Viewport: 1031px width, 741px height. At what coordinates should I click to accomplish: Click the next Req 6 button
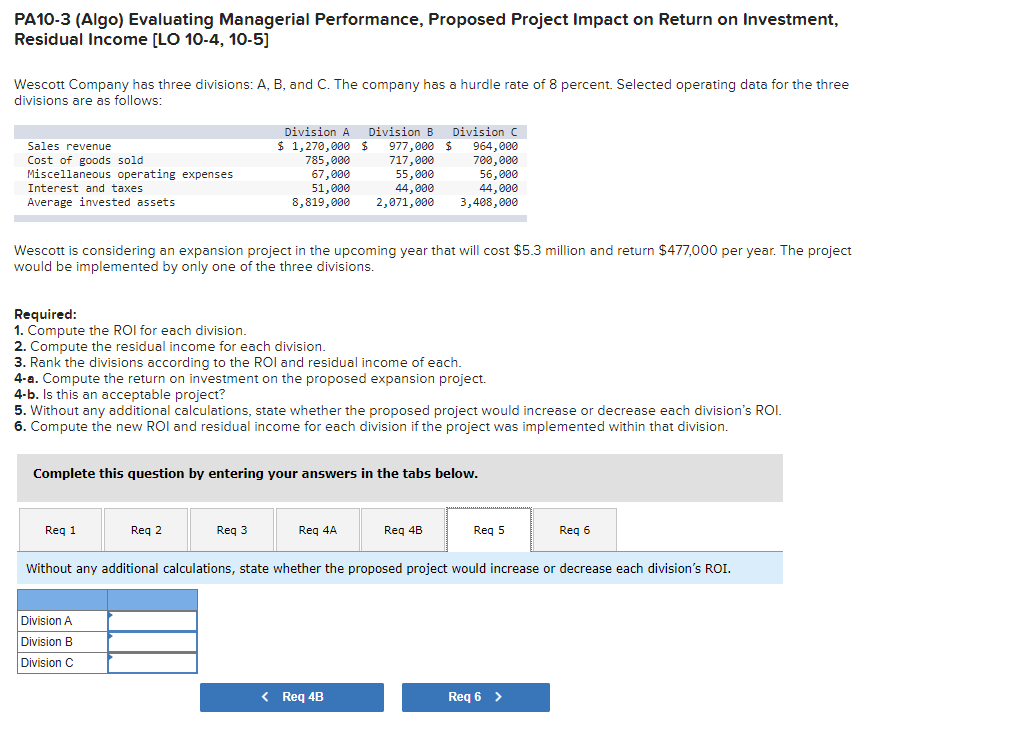tap(476, 697)
